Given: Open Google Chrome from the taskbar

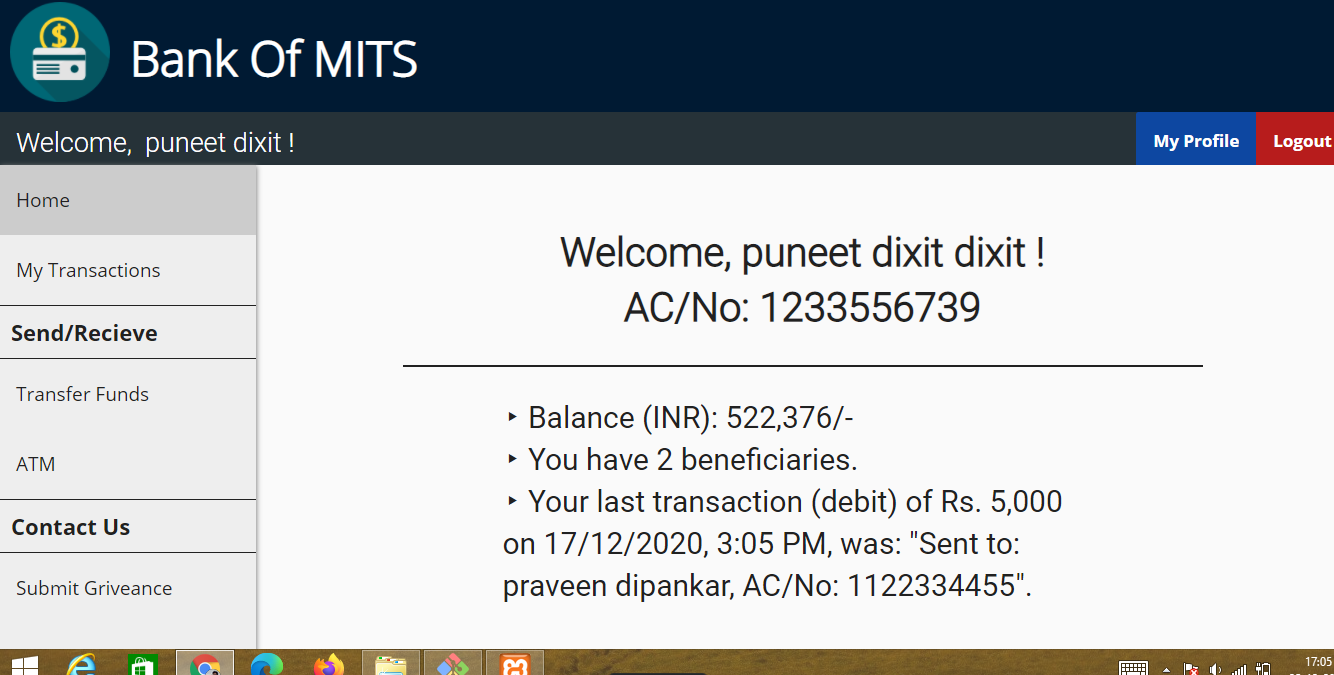Looking at the screenshot, I should (204, 663).
